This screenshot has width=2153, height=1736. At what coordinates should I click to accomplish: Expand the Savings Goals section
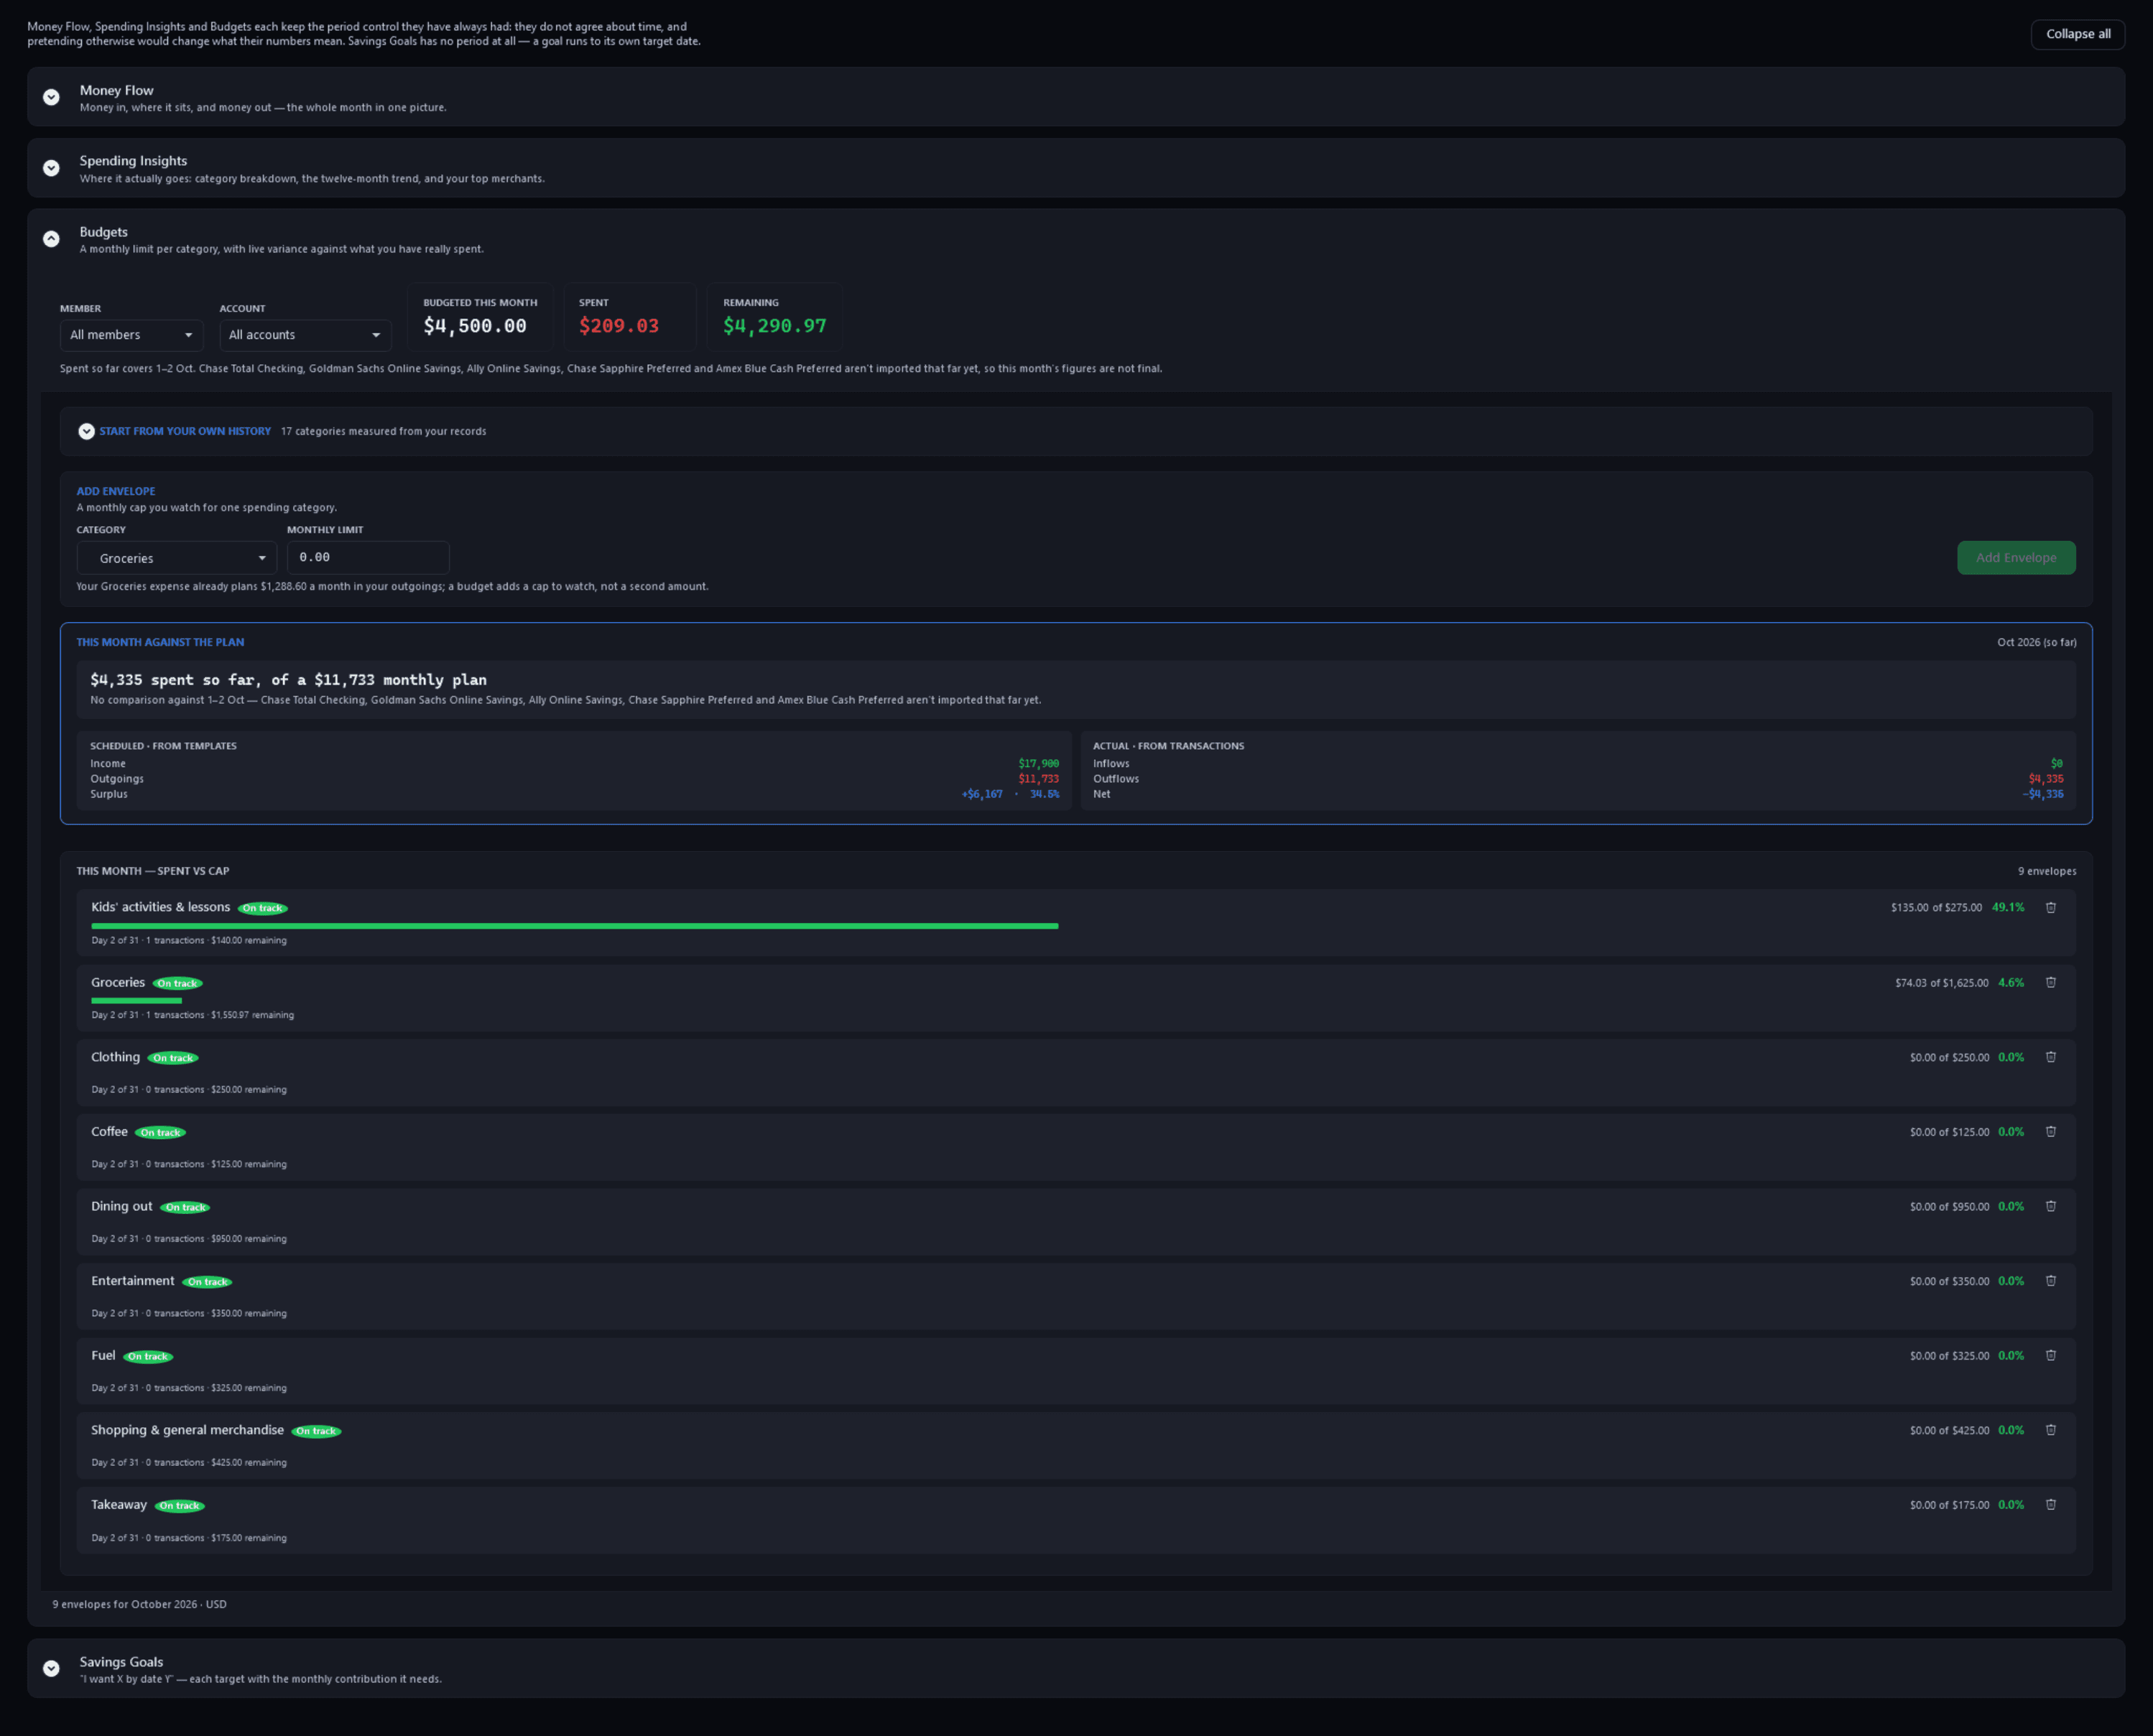click(x=51, y=1668)
